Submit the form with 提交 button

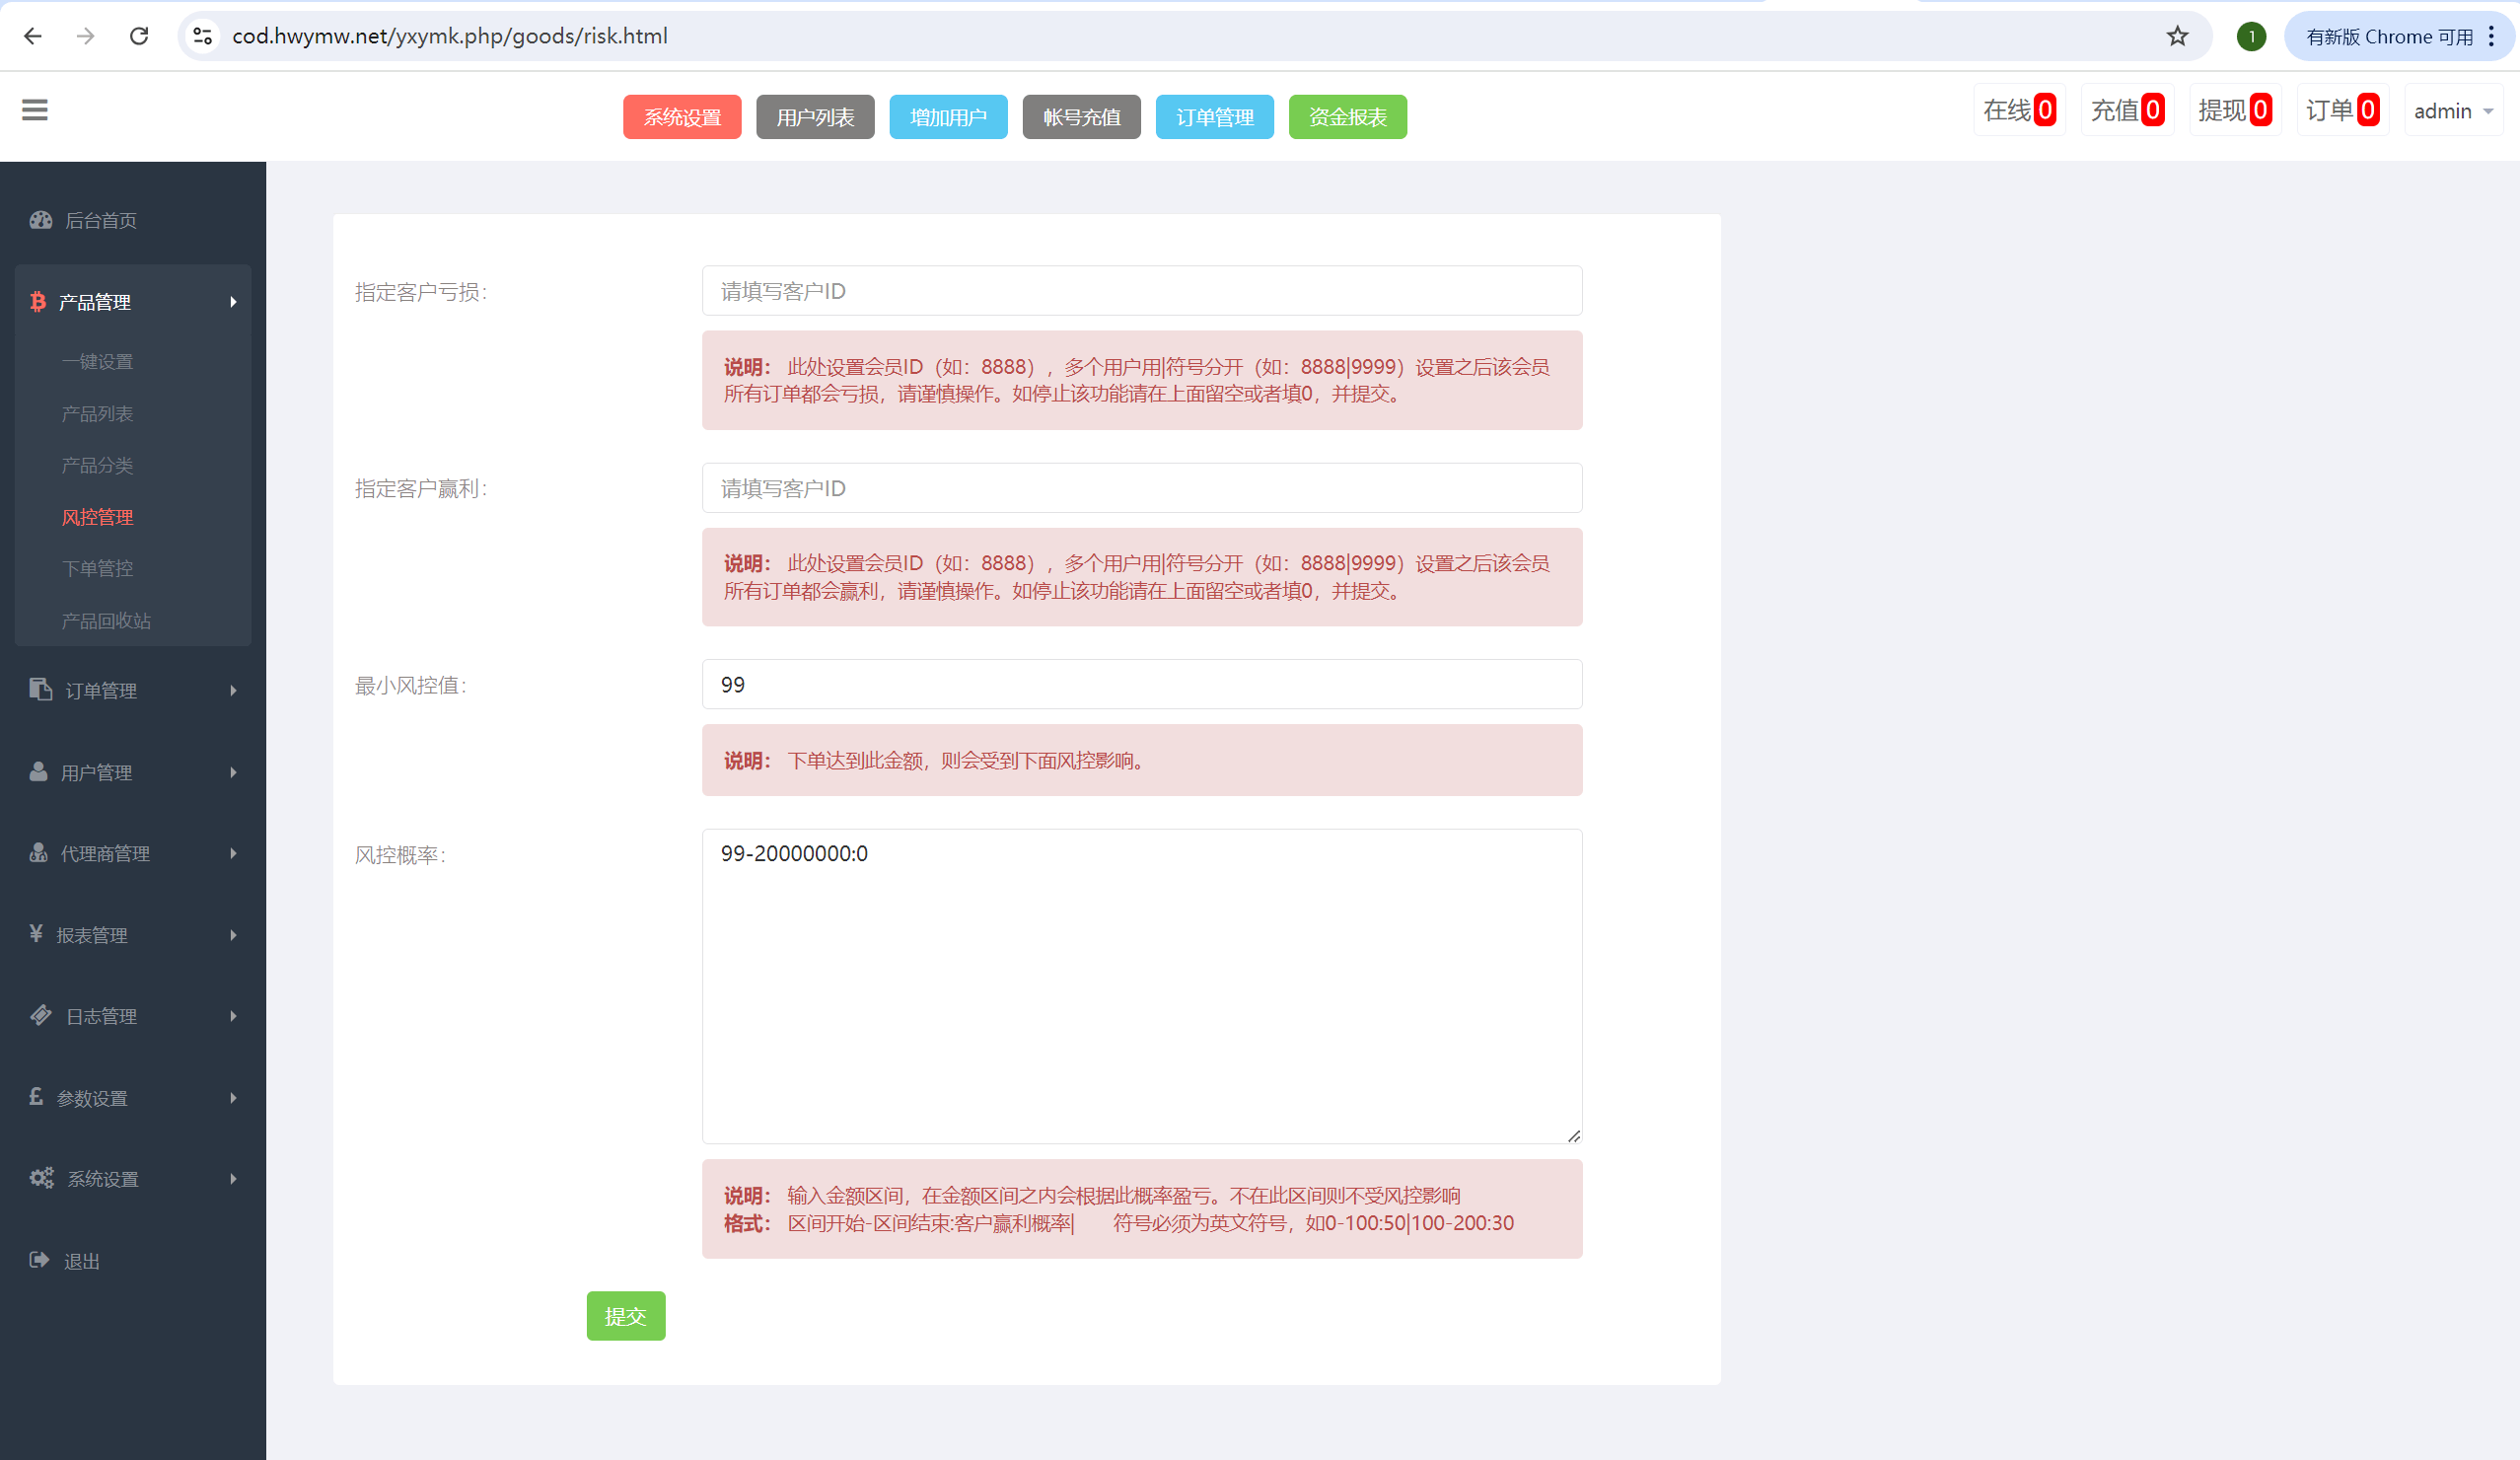(626, 1316)
